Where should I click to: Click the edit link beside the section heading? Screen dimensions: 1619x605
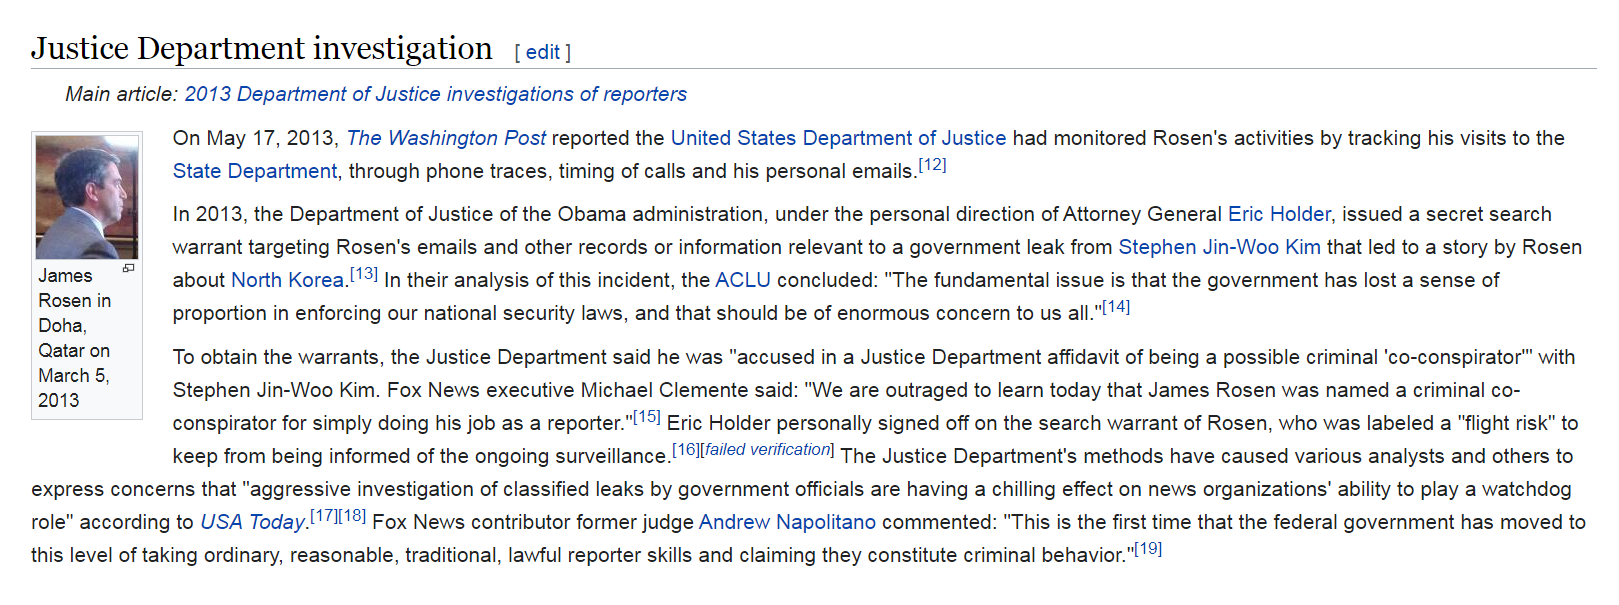(543, 52)
